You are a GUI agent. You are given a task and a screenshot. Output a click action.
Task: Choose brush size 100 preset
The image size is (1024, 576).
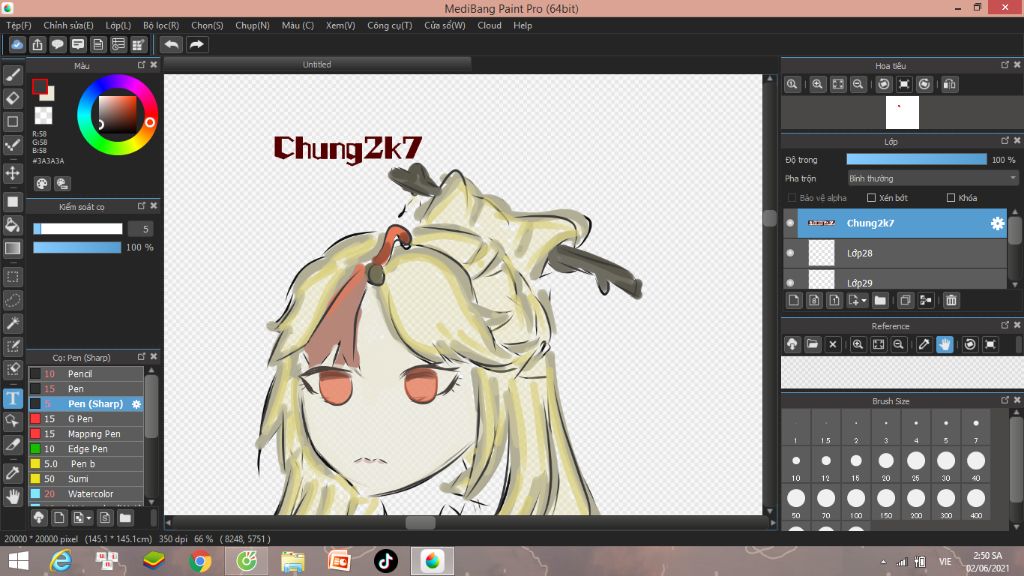856,503
